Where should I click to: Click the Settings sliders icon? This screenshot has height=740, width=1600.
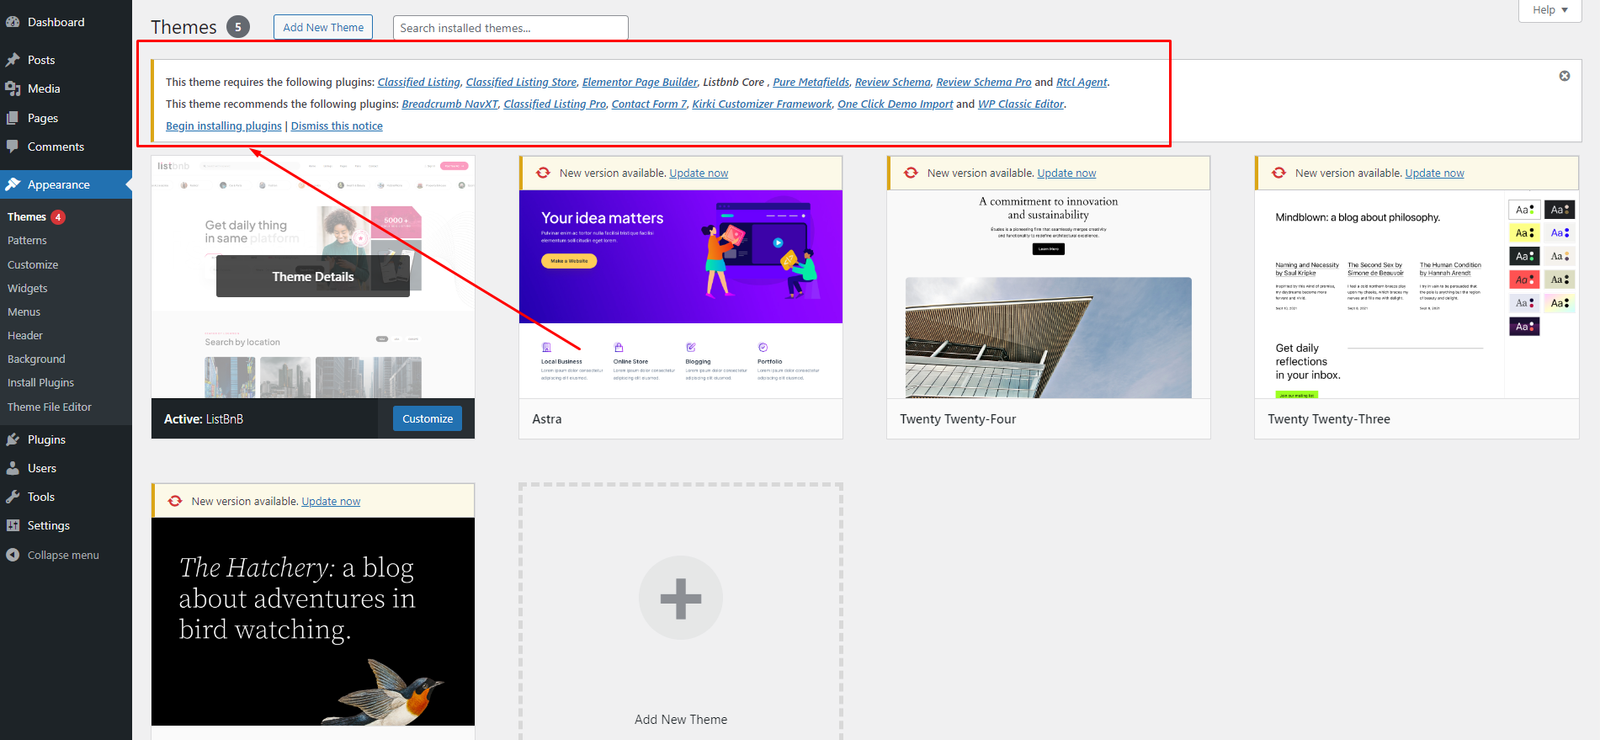click(x=13, y=526)
